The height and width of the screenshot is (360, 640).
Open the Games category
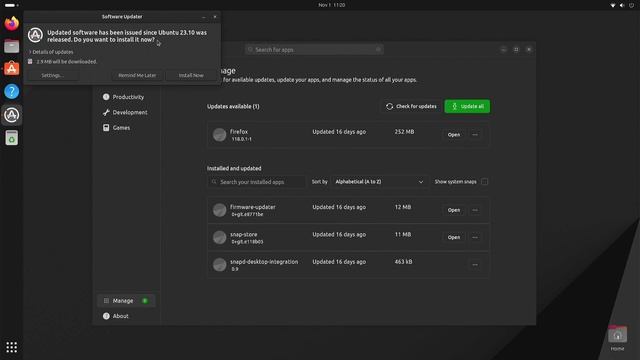[126, 128]
